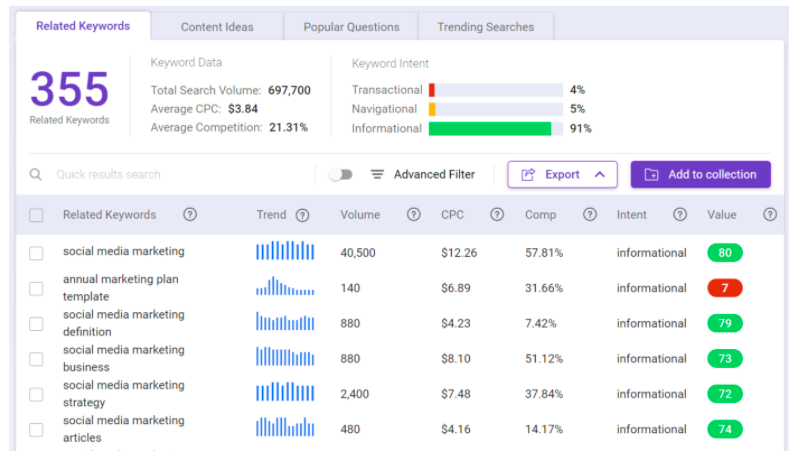Click volume value 2,400
This screenshot has height=465, width=800.
click(x=355, y=394)
